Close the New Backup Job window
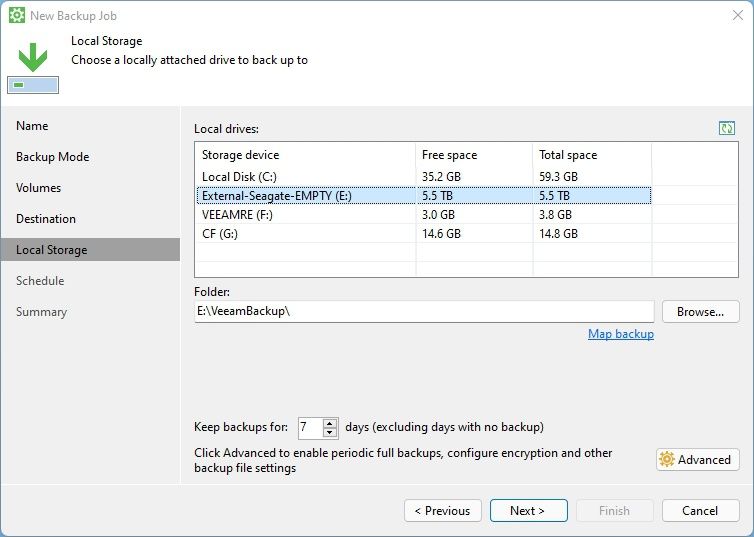 (738, 15)
